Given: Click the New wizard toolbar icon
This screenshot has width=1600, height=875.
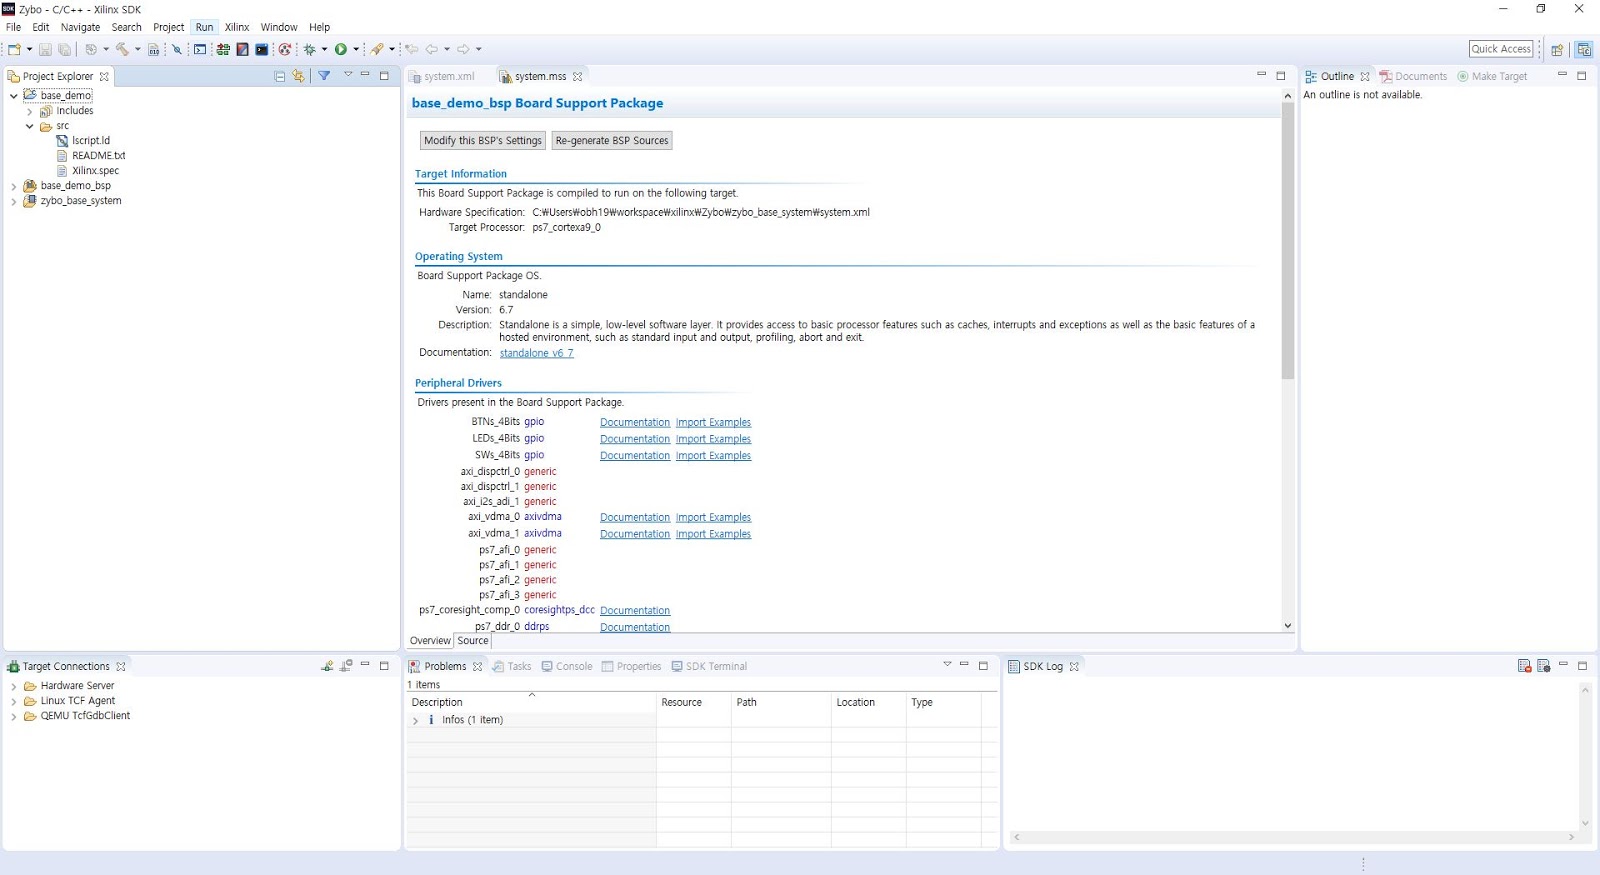Looking at the screenshot, I should pyautogui.click(x=14, y=49).
